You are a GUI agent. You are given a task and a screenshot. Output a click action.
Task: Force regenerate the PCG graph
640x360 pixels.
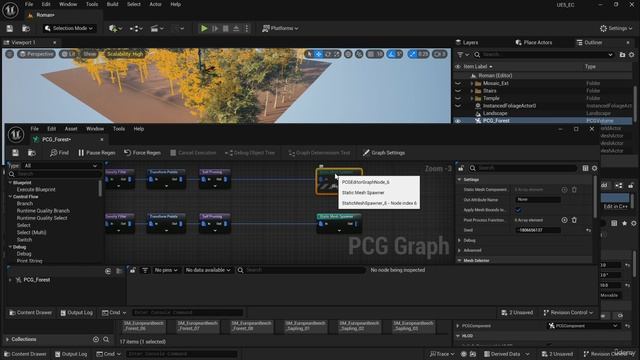pos(142,153)
